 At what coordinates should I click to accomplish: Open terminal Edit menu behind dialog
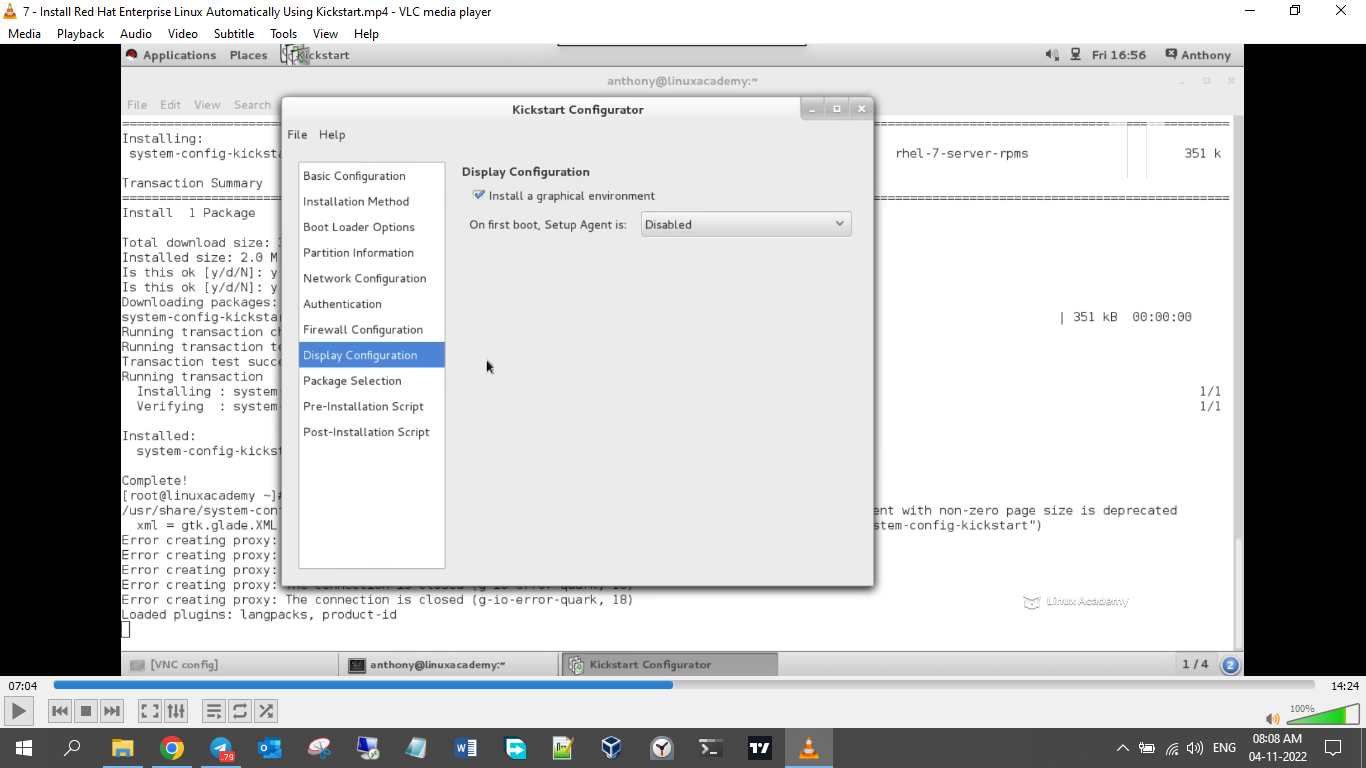(171, 105)
